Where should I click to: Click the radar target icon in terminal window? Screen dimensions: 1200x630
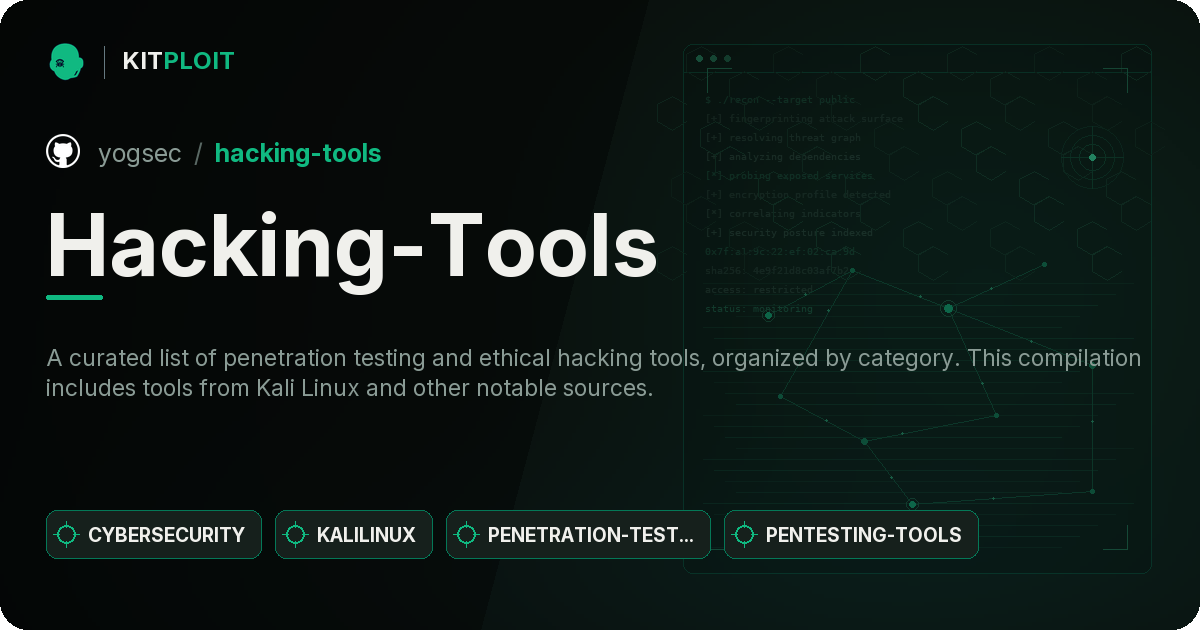tap(1092, 157)
